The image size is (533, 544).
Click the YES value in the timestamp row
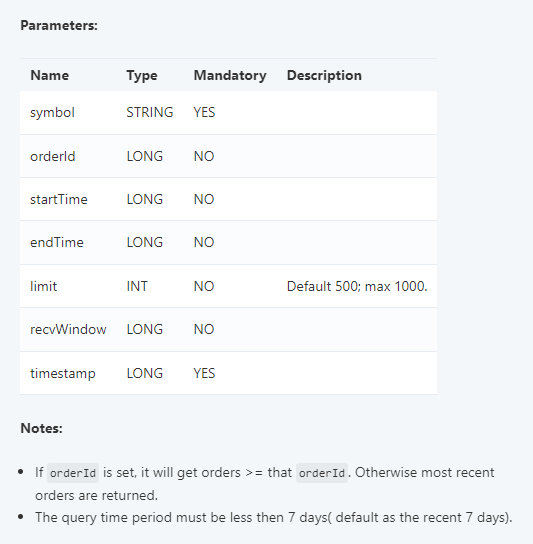(204, 373)
